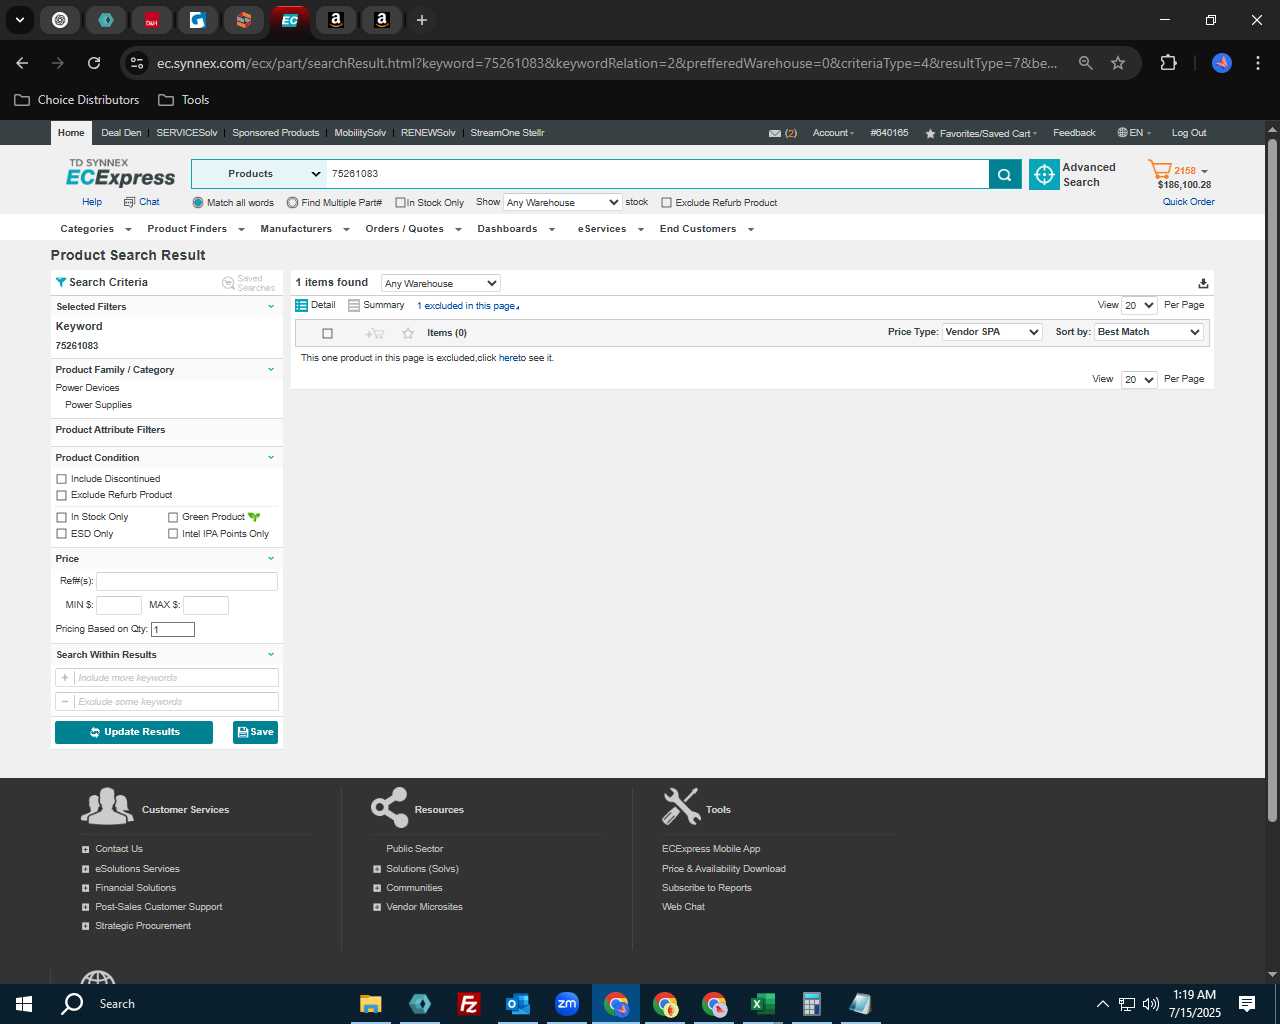Open File Explorer in taskbar
Image resolution: width=1280 pixels, height=1024 pixels.
tap(371, 1004)
